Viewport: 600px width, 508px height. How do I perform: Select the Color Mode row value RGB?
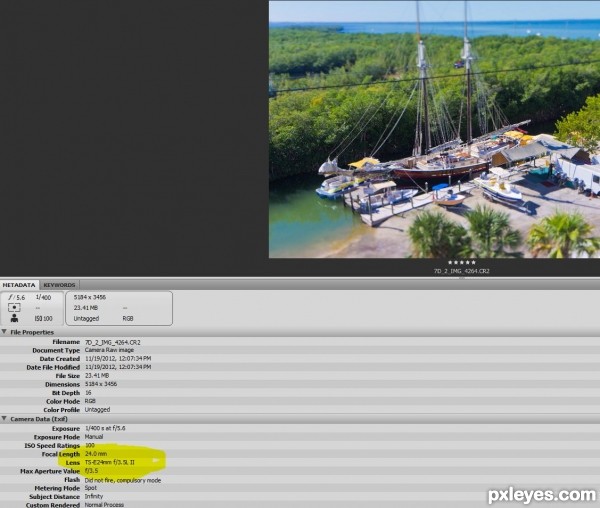click(90, 401)
